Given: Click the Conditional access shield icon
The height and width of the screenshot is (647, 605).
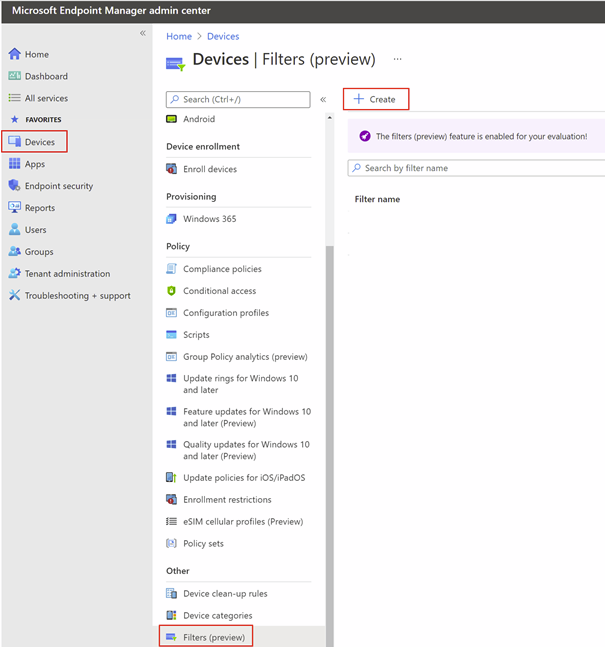Looking at the screenshot, I should click(x=171, y=290).
